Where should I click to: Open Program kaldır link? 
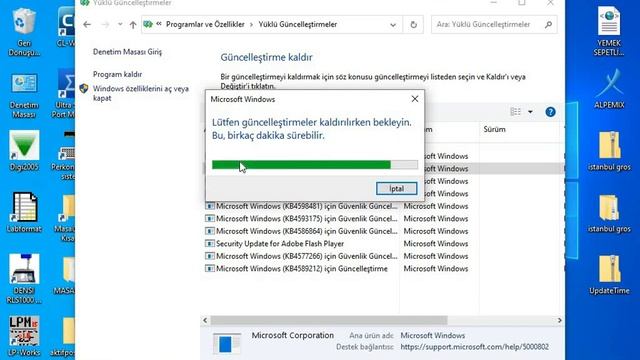pos(117,74)
